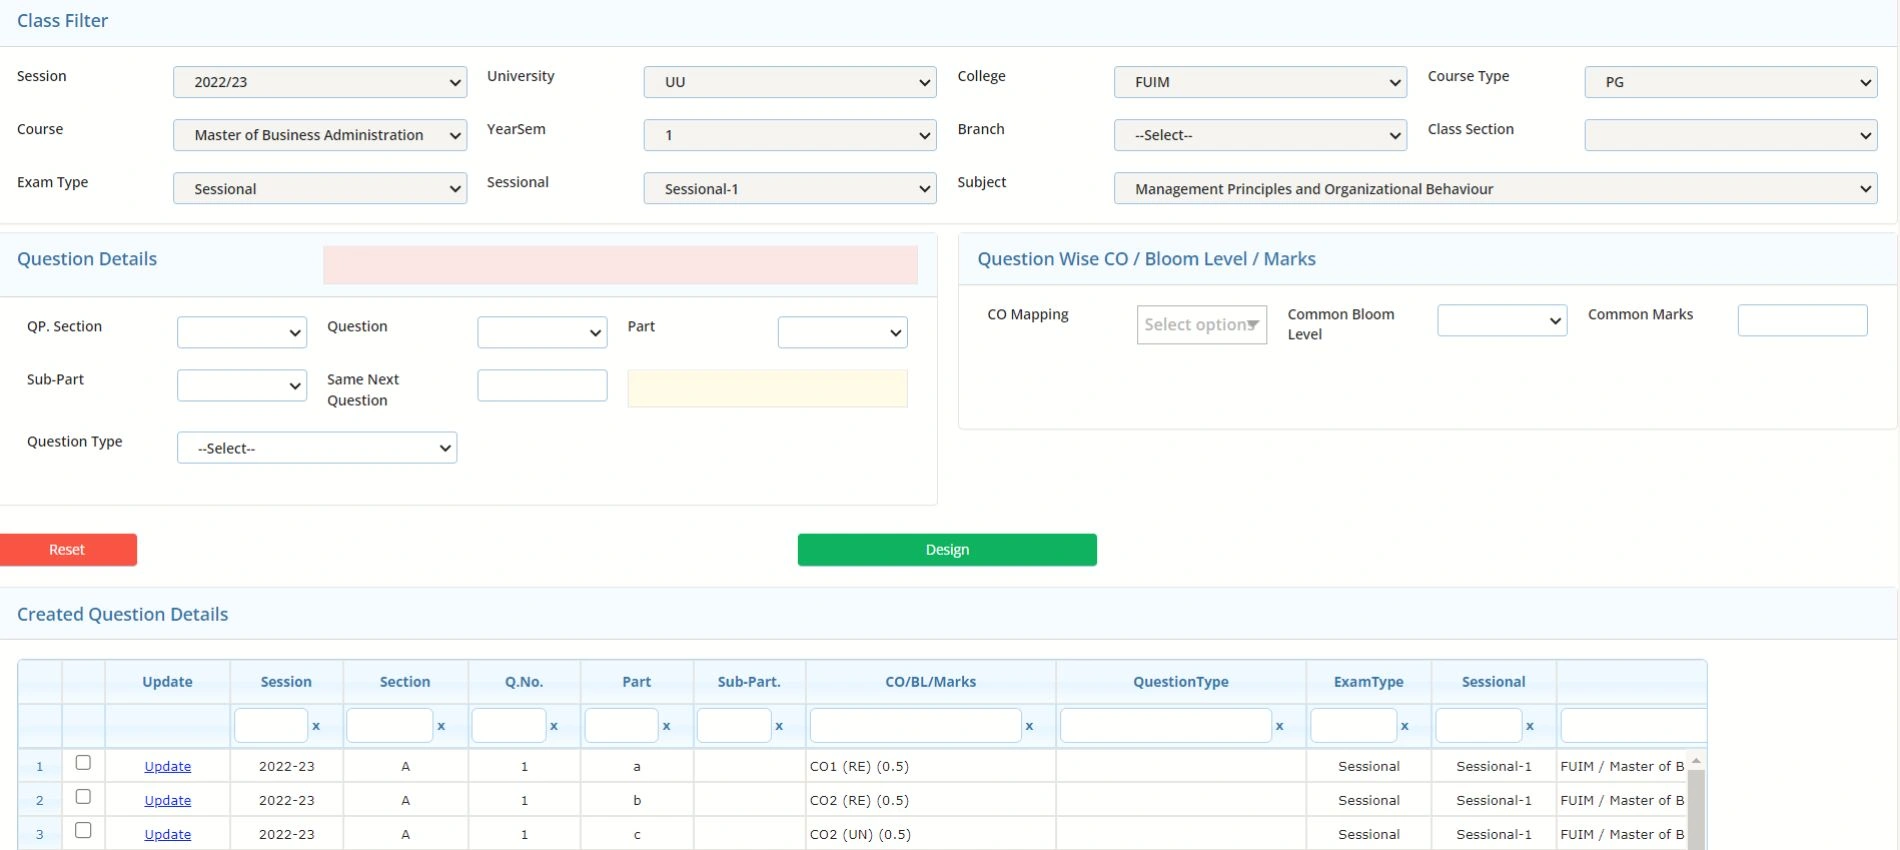This screenshot has width=1900, height=850.
Task: Tick the checkbox for row 3
Action: (83, 831)
